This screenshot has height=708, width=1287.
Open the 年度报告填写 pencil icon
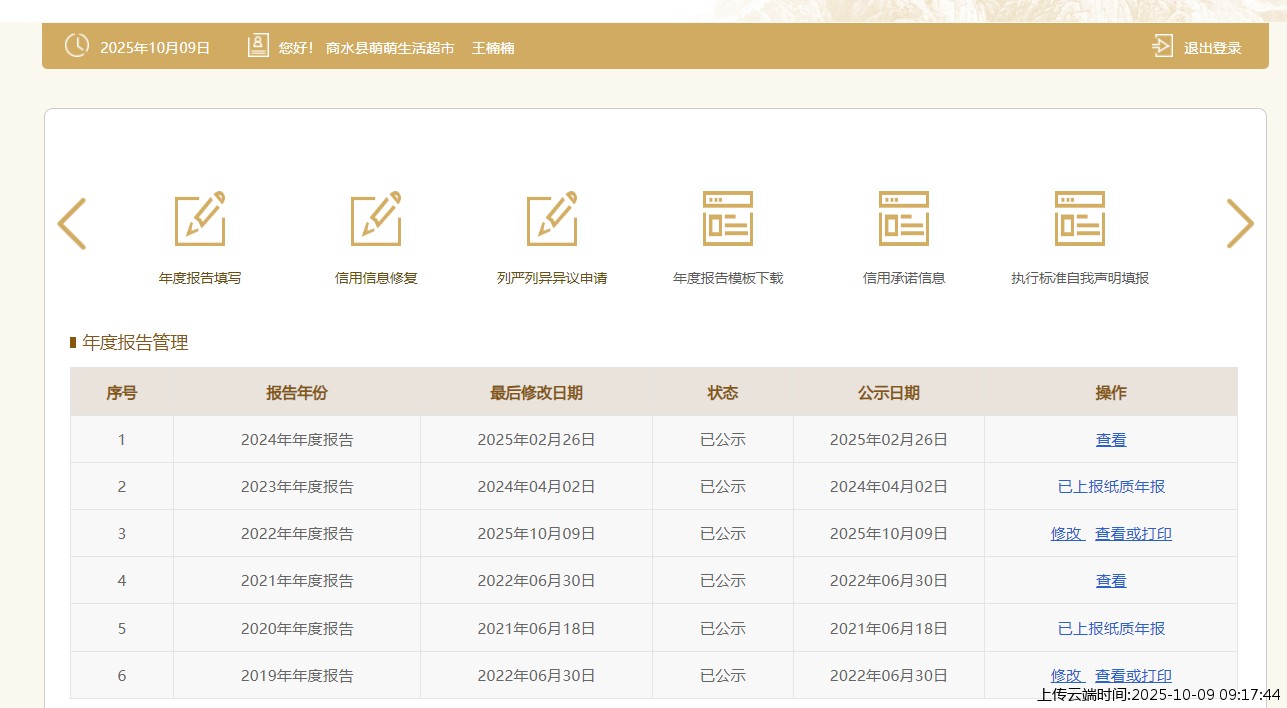coord(200,219)
